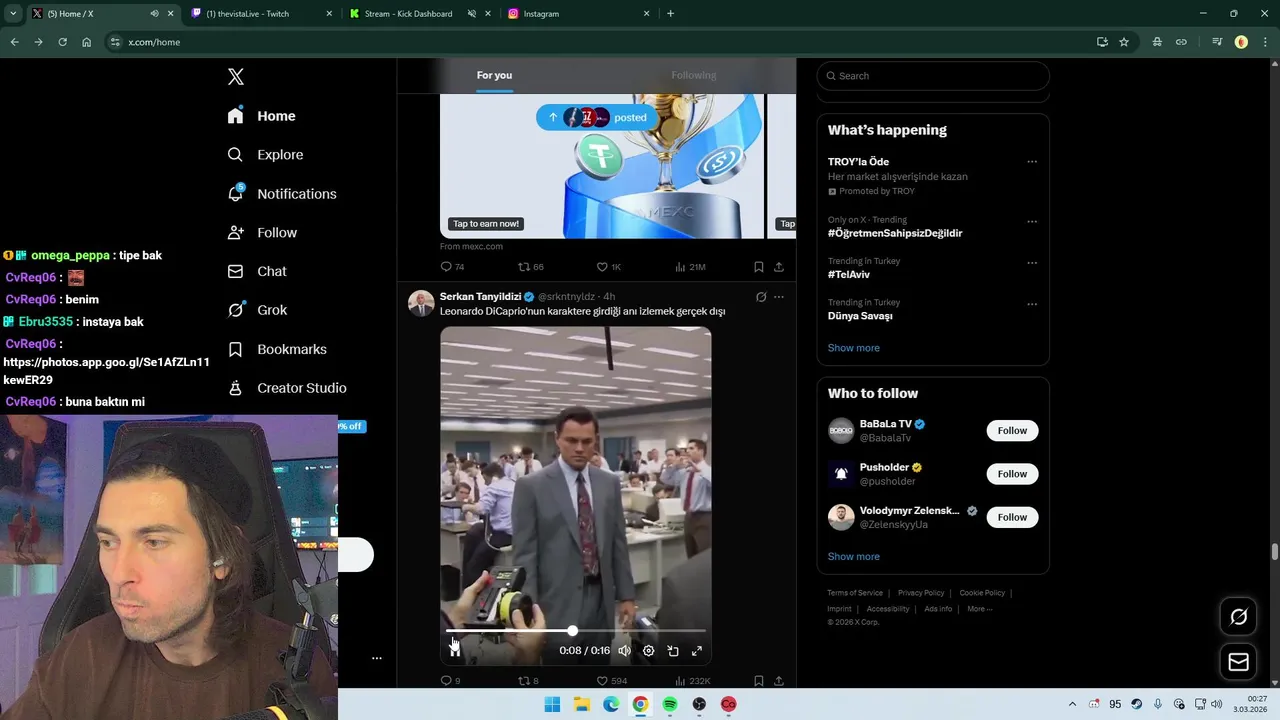1280x720 pixels.
Task: Open the Chrome tab search dropdown
Action: tap(13, 14)
